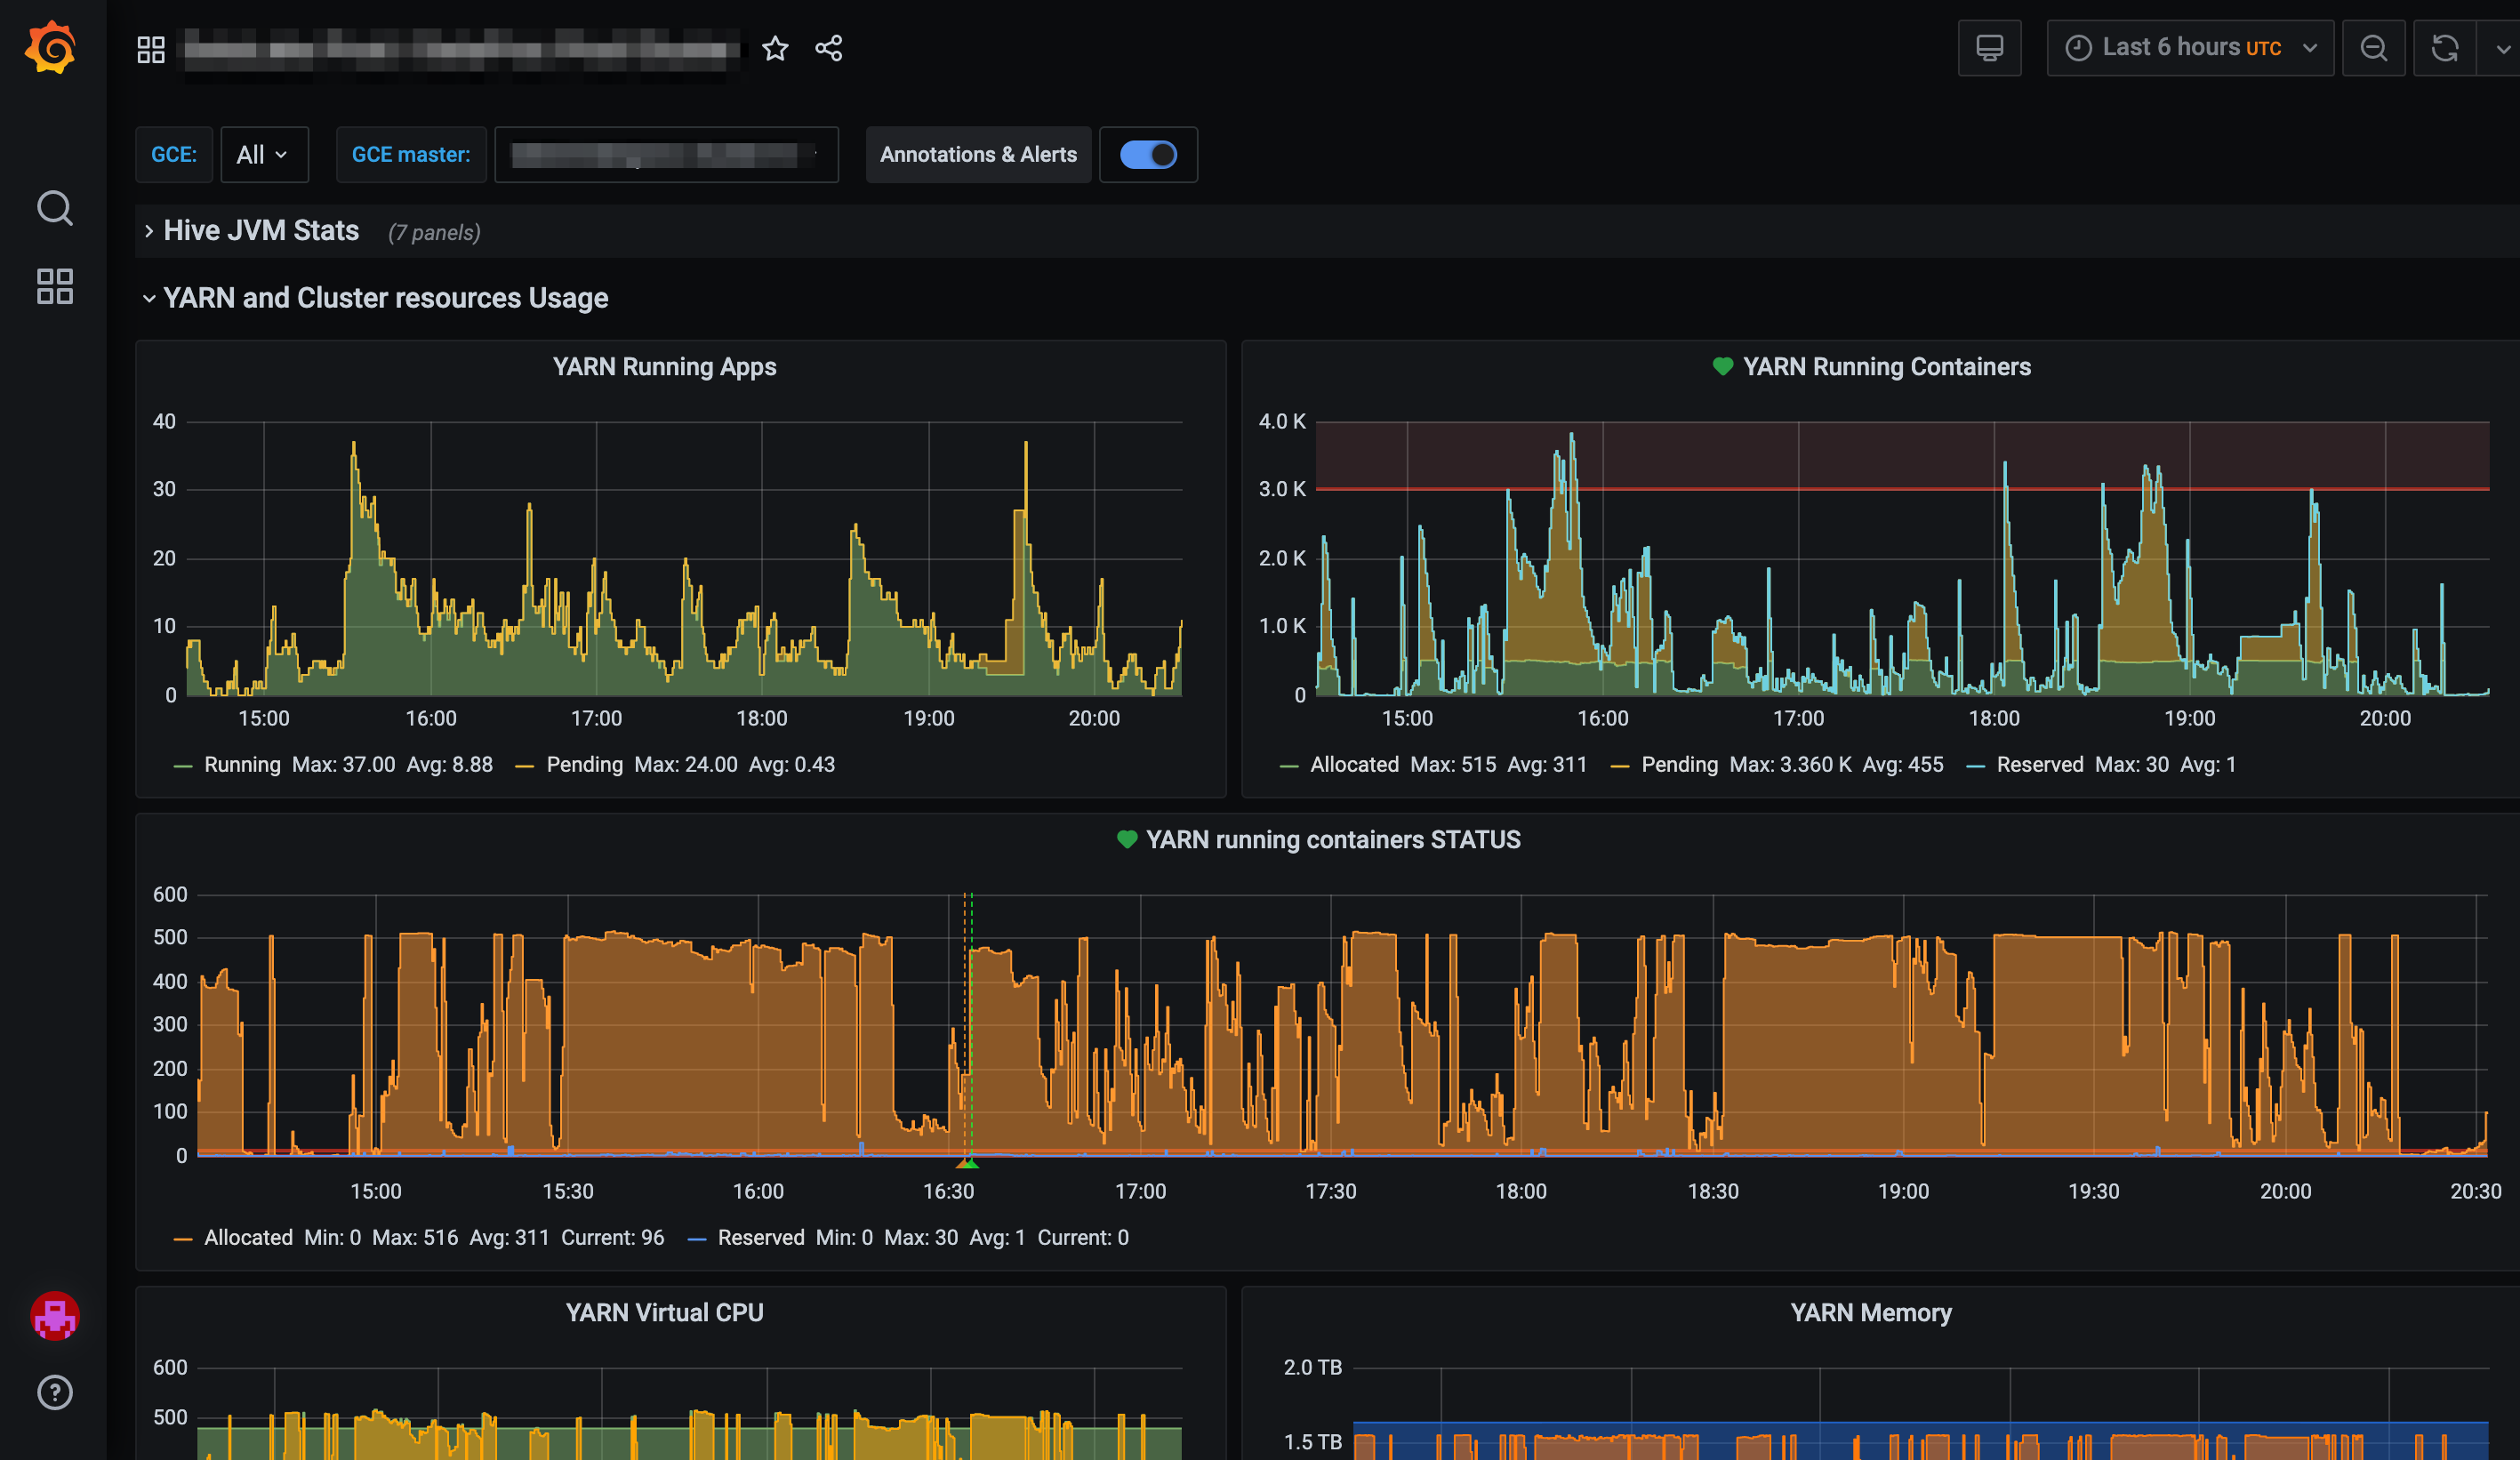Open the Grafana home logo
Viewport: 2520px width, 1460px height.
(50, 47)
